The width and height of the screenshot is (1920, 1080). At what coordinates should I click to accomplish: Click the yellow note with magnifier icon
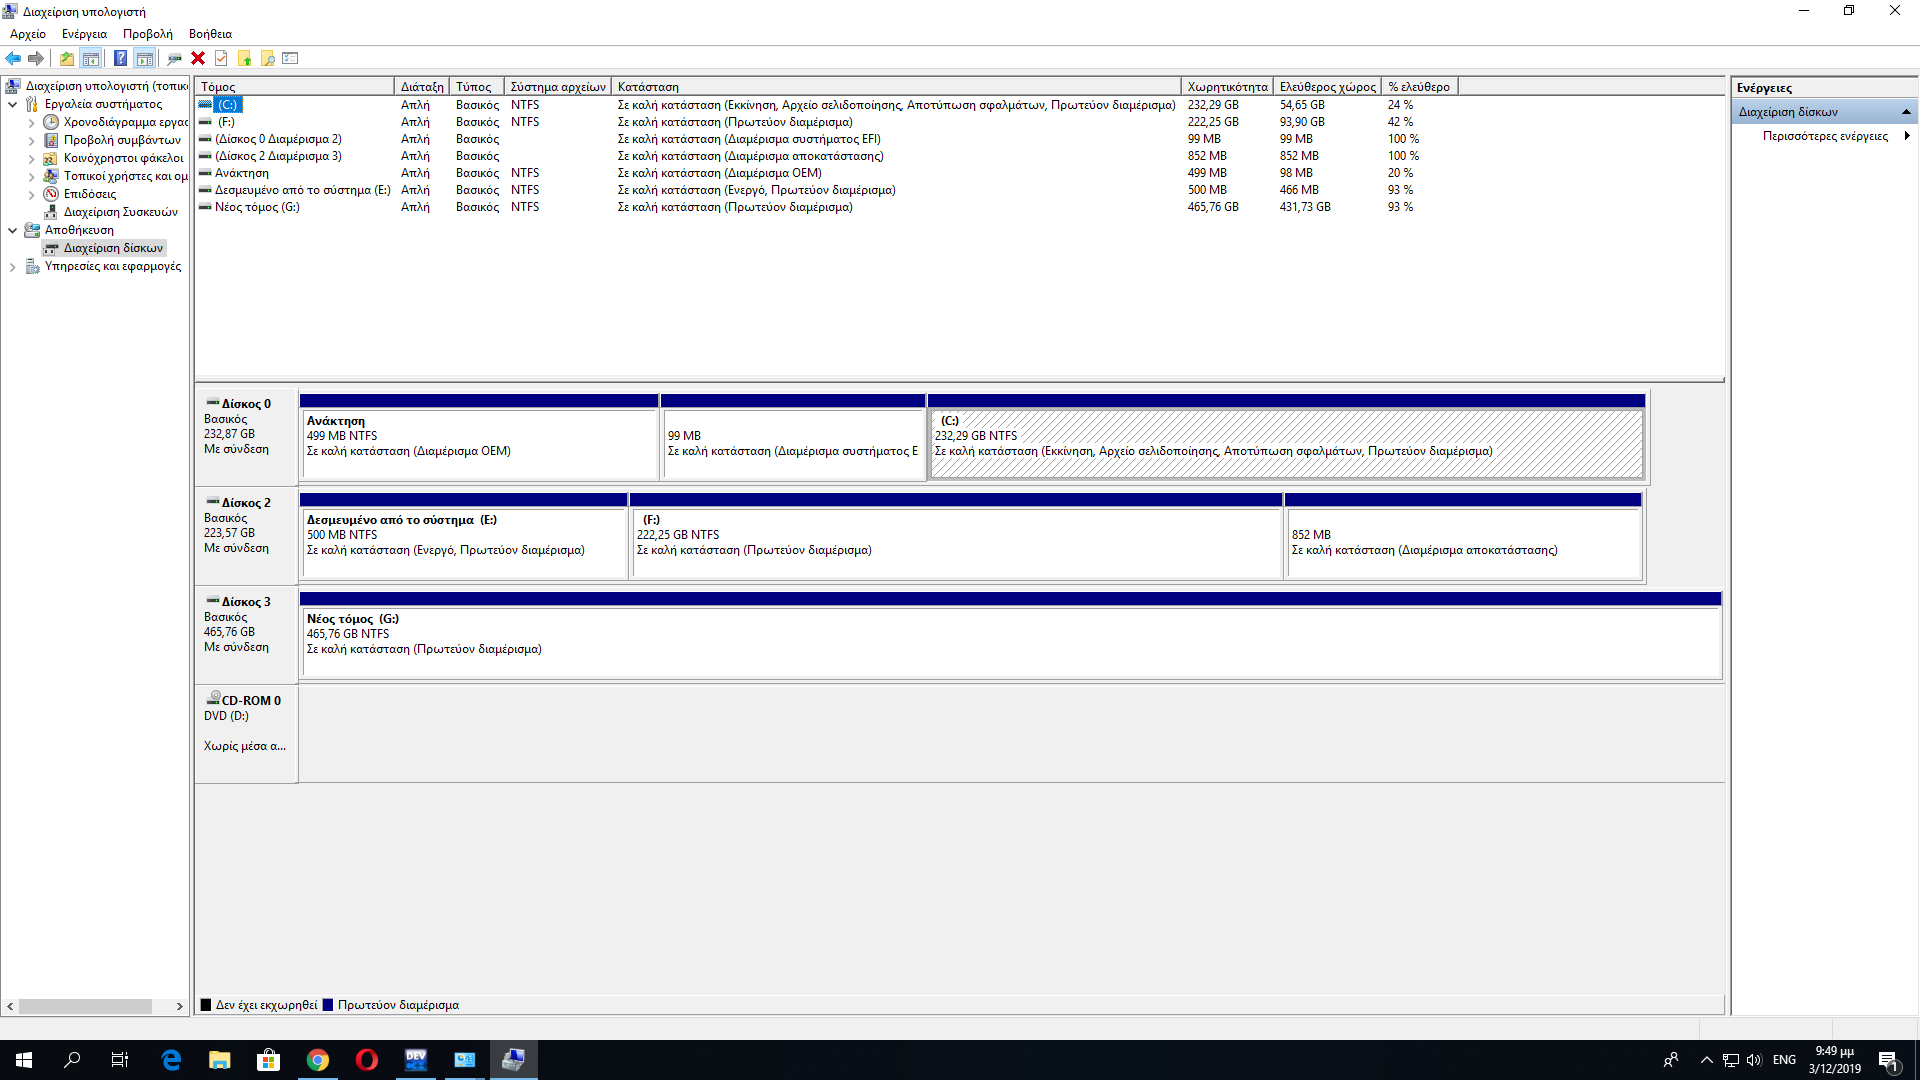(267, 58)
